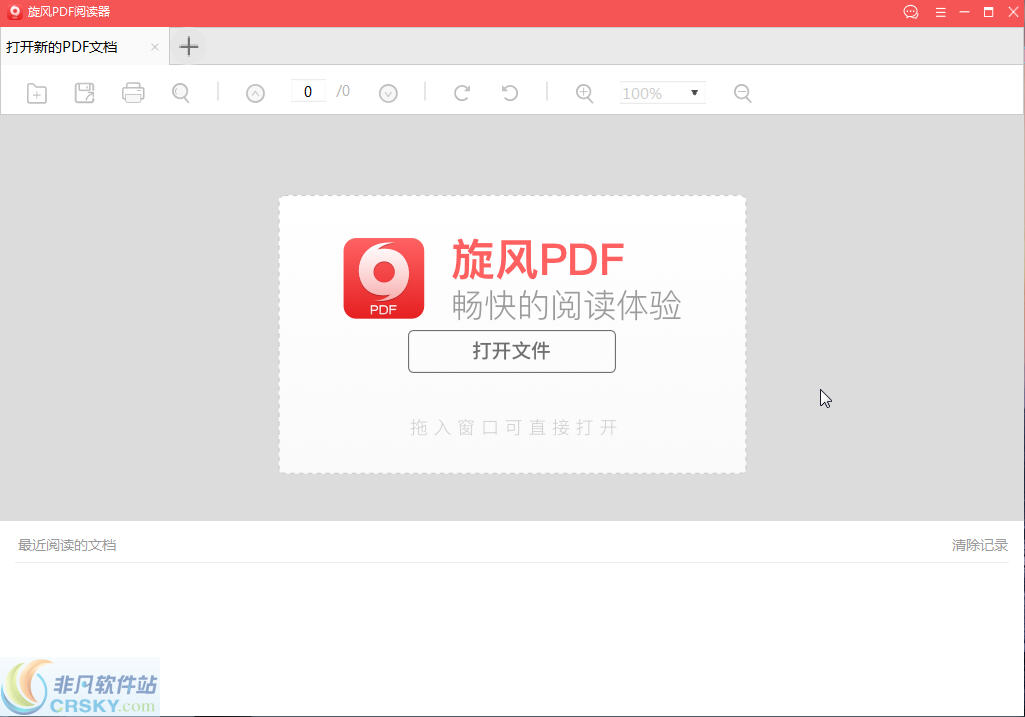
Task: Click the 拖入窗口可直接打开 hint text
Action: coord(514,427)
